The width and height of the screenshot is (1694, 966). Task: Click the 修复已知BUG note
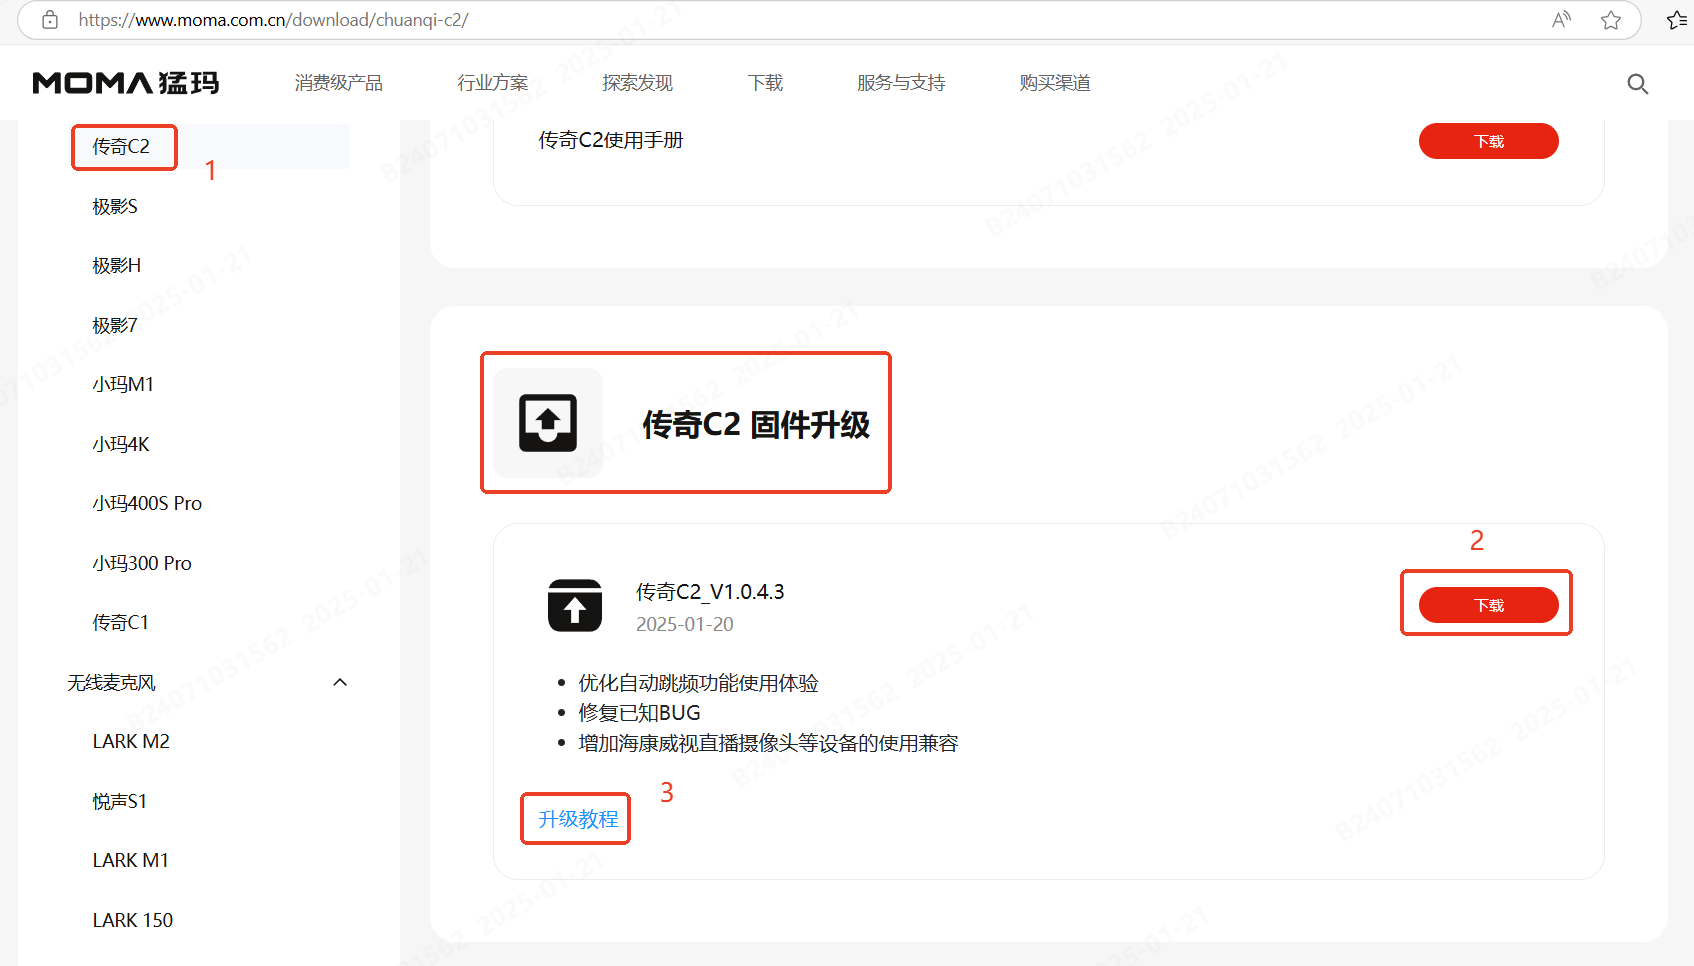[x=639, y=713]
